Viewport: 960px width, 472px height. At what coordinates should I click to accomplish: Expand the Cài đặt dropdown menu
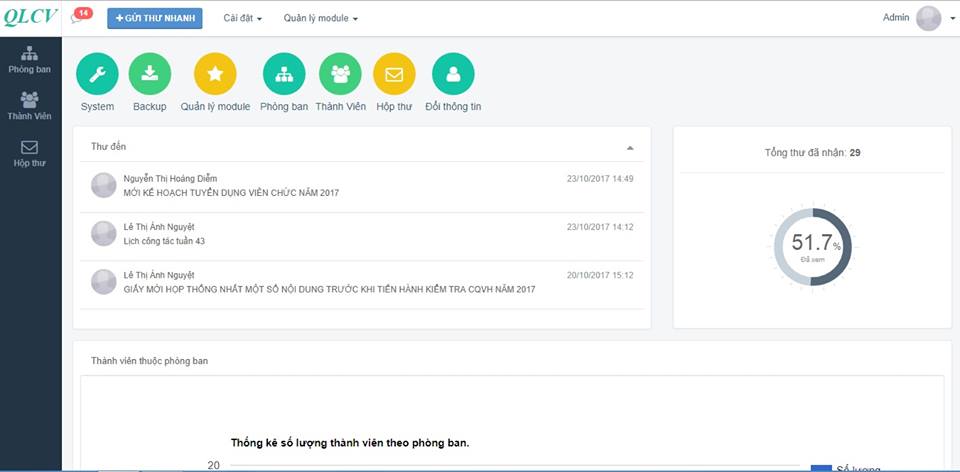point(242,18)
